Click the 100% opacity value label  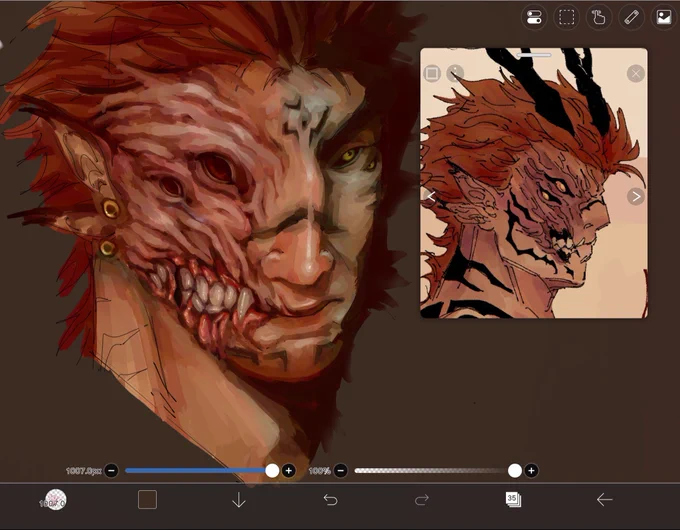pyautogui.click(x=319, y=471)
